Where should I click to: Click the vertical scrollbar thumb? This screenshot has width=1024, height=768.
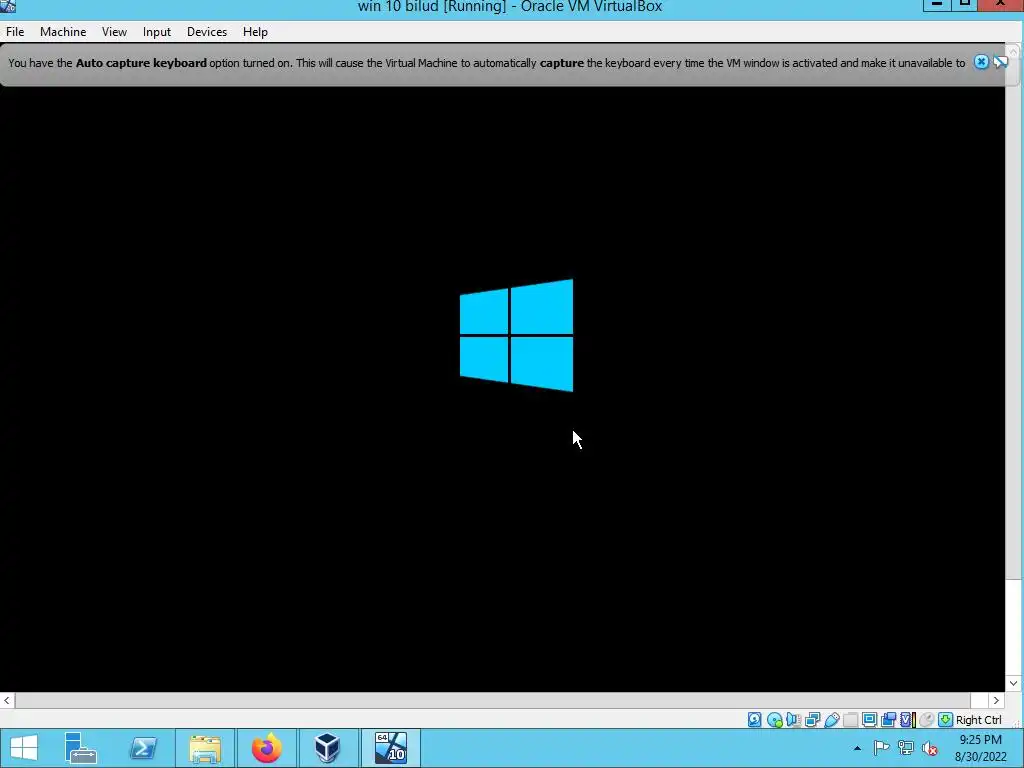1014,320
